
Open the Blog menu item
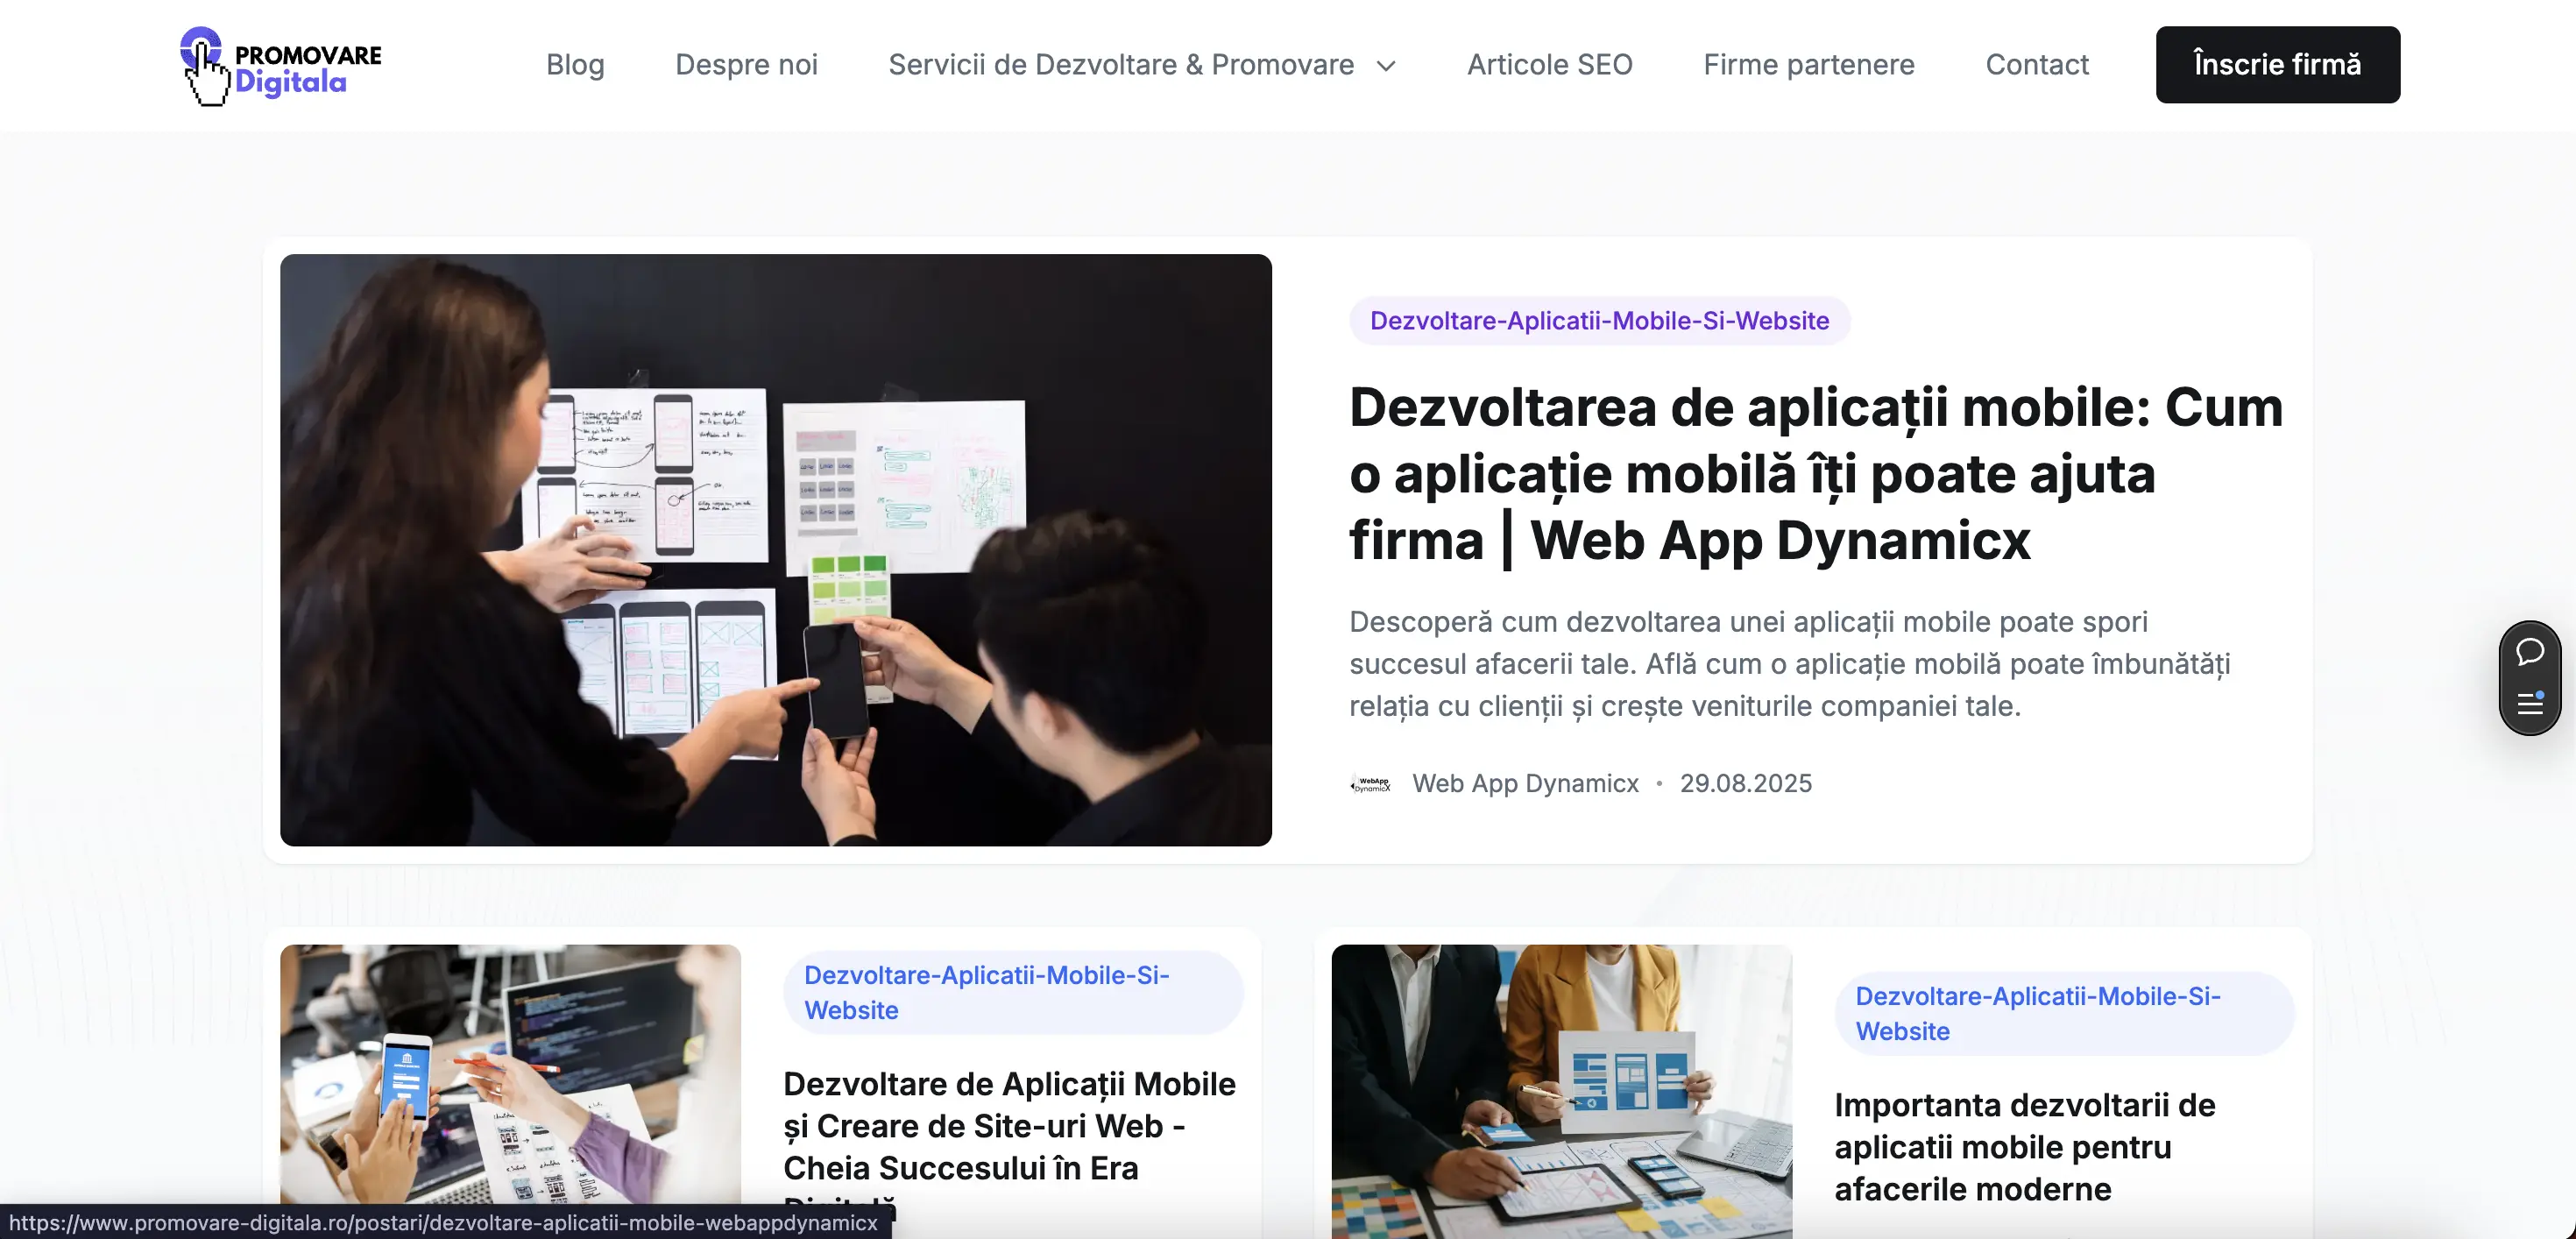[575, 65]
